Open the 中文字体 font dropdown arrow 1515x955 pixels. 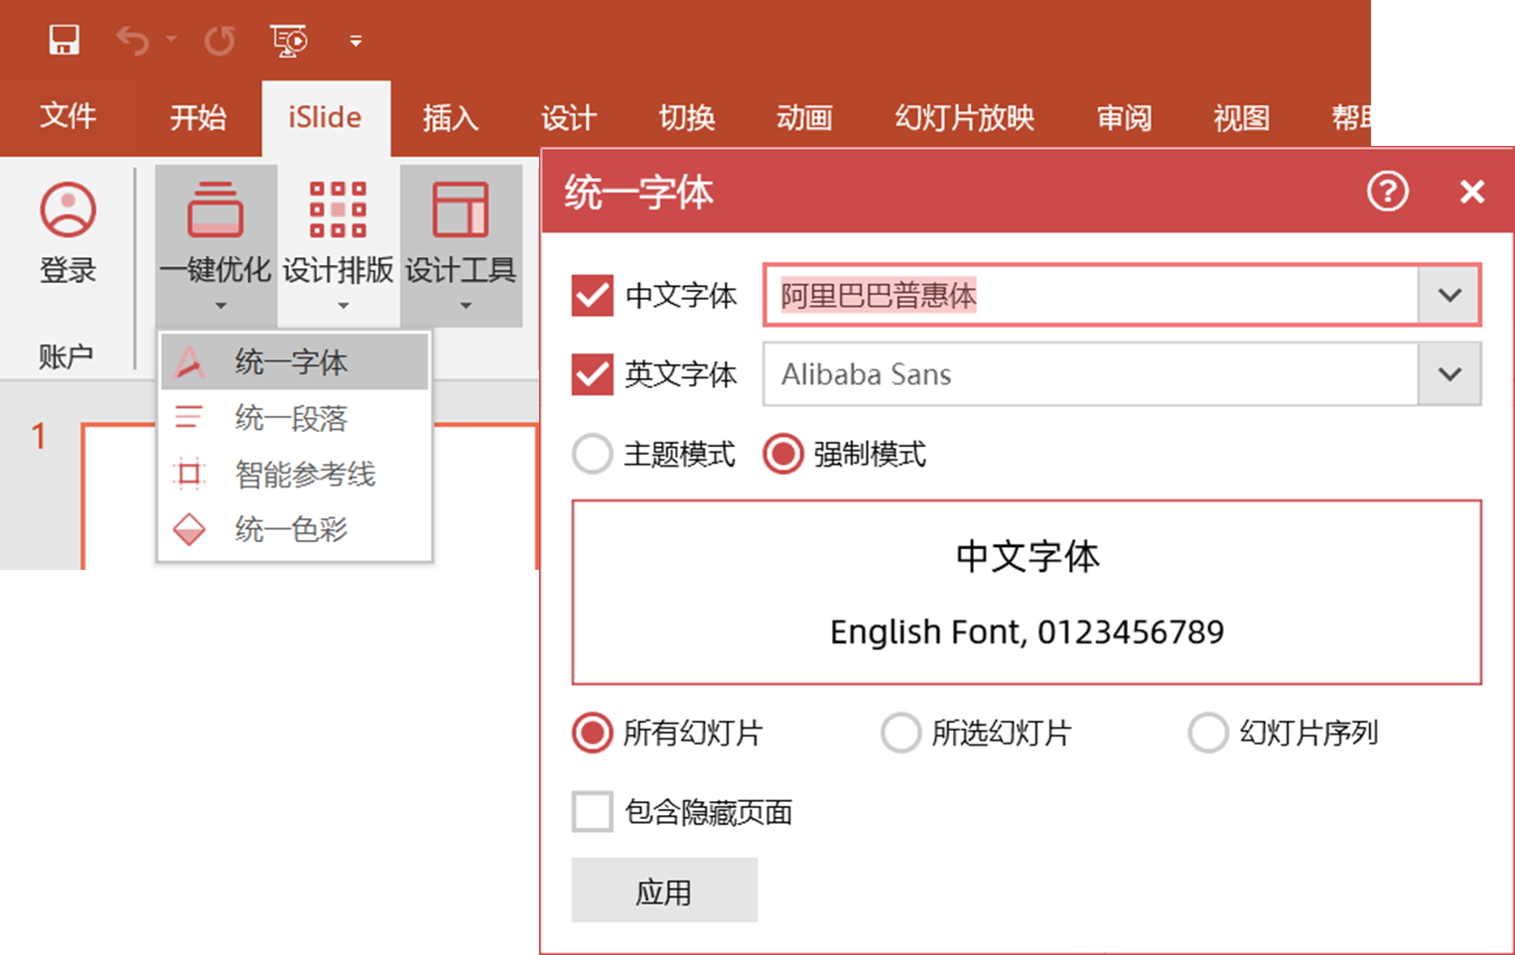point(1450,295)
